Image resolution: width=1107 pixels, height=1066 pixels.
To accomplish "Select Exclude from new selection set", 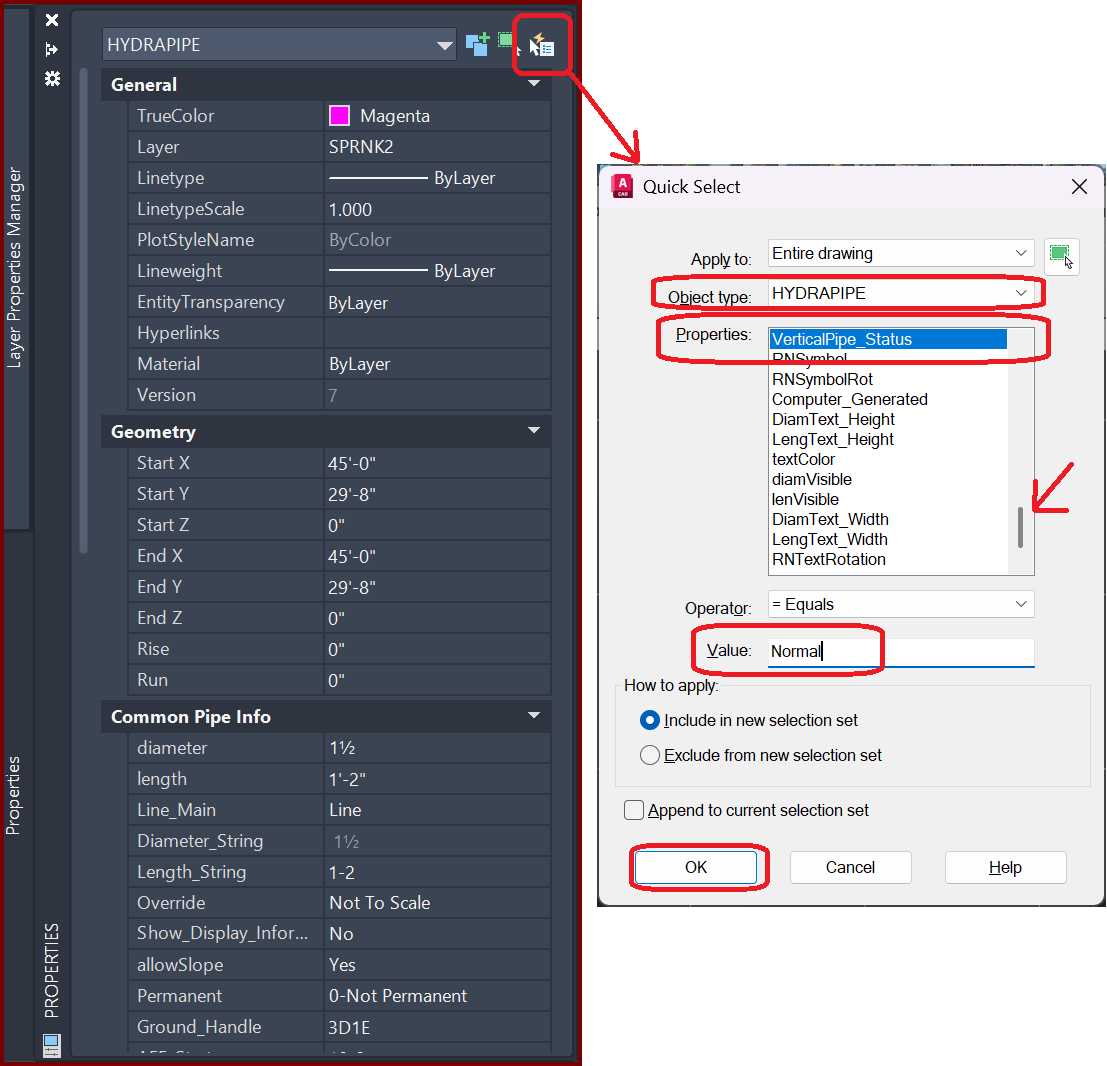I will coord(650,755).
